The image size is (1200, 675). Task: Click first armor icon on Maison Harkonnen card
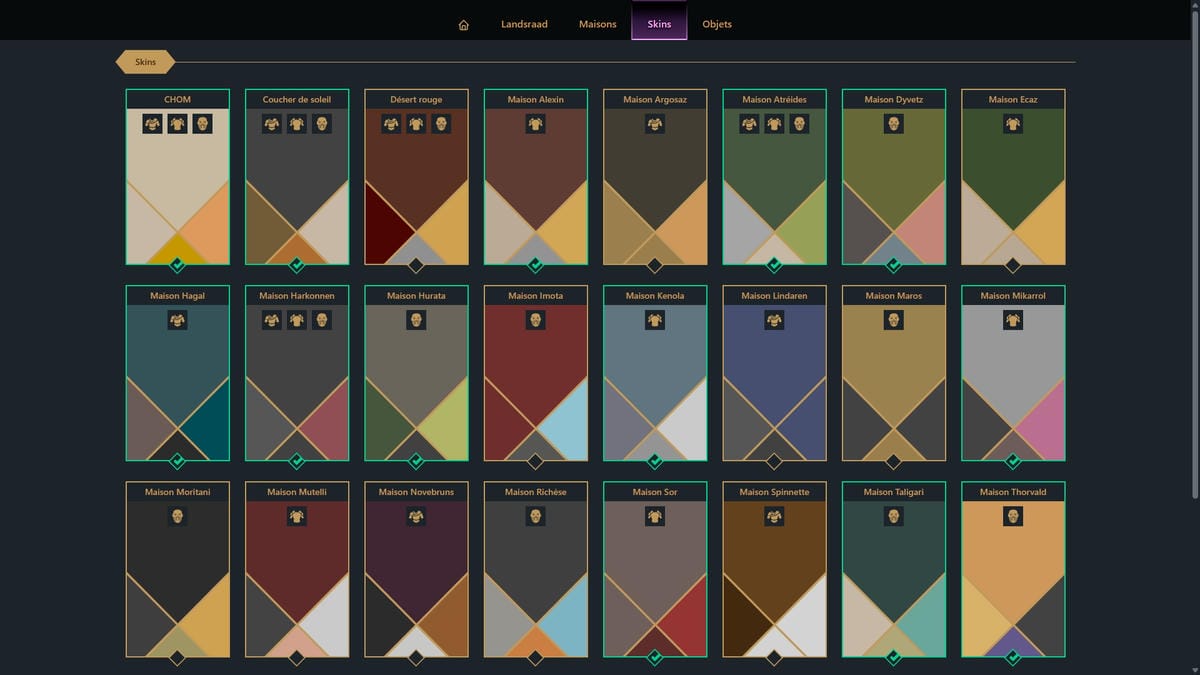(272, 320)
